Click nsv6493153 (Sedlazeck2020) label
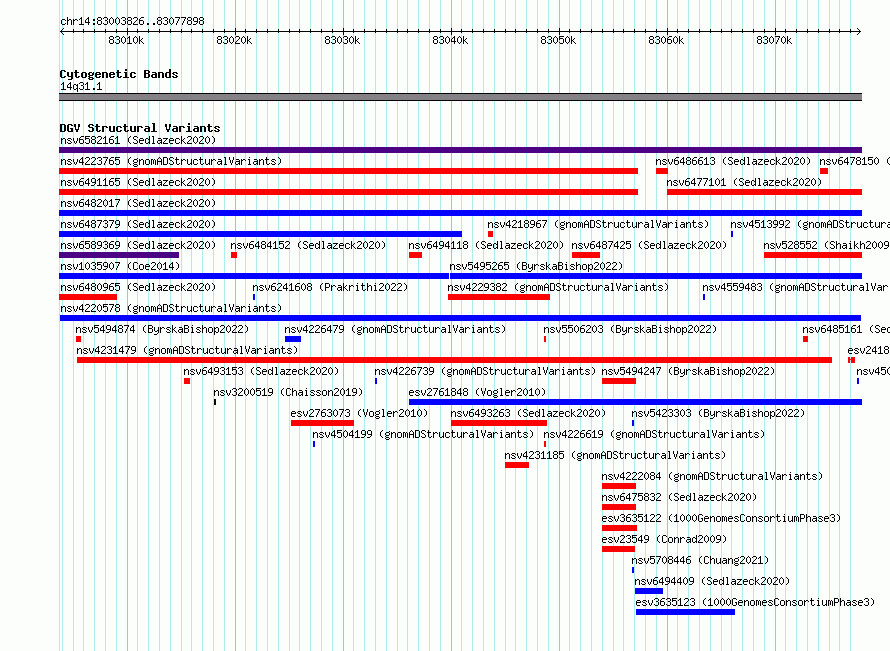This screenshot has width=890, height=651. point(261,371)
